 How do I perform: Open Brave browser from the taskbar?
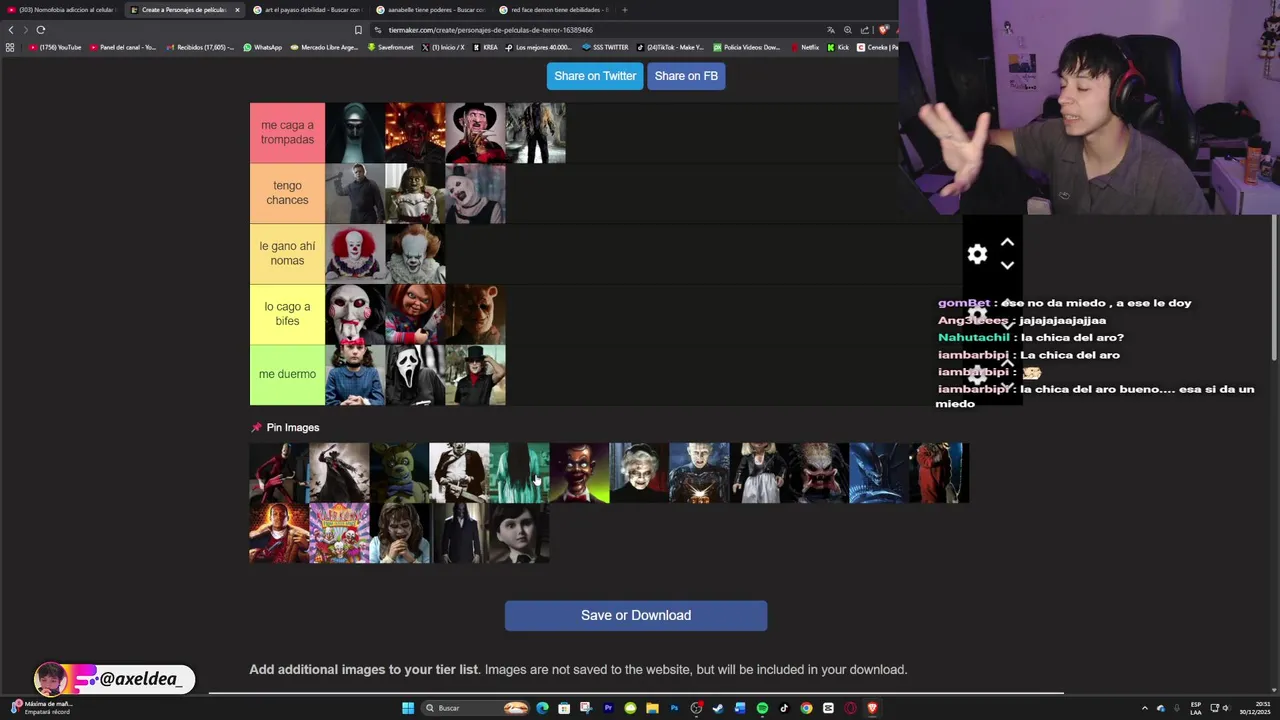[x=872, y=708]
